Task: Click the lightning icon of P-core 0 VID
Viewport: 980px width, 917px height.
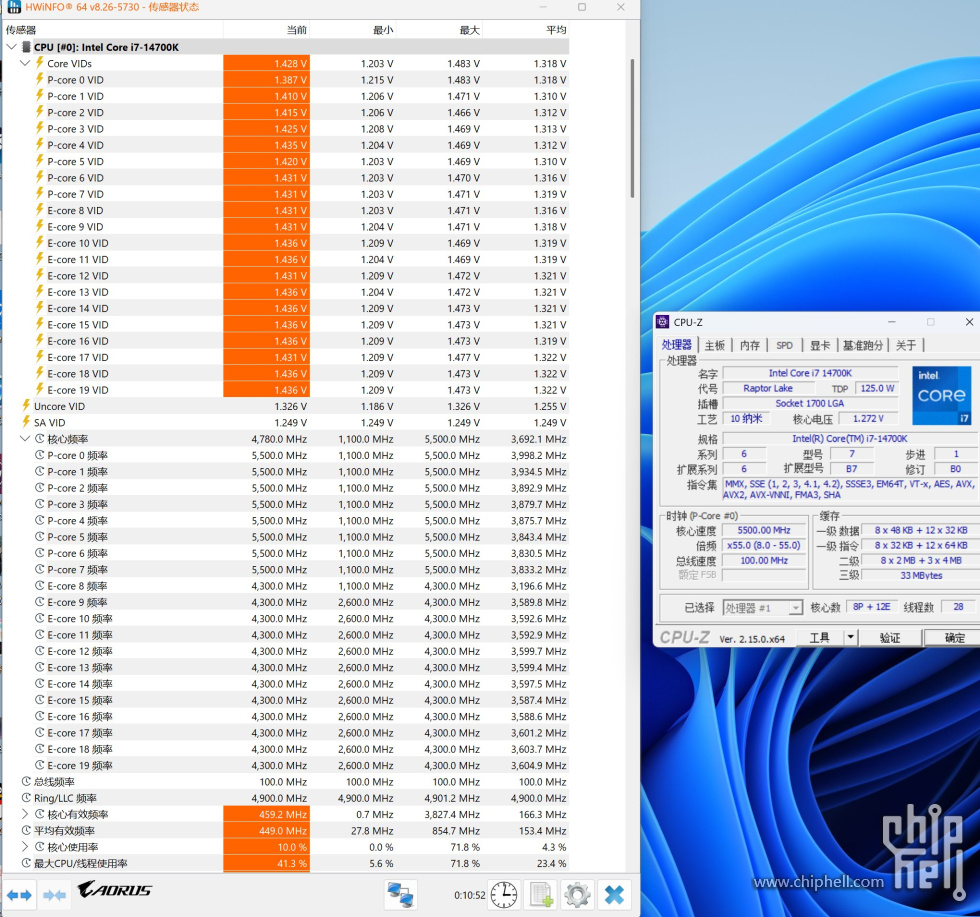Action: tap(39, 79)
